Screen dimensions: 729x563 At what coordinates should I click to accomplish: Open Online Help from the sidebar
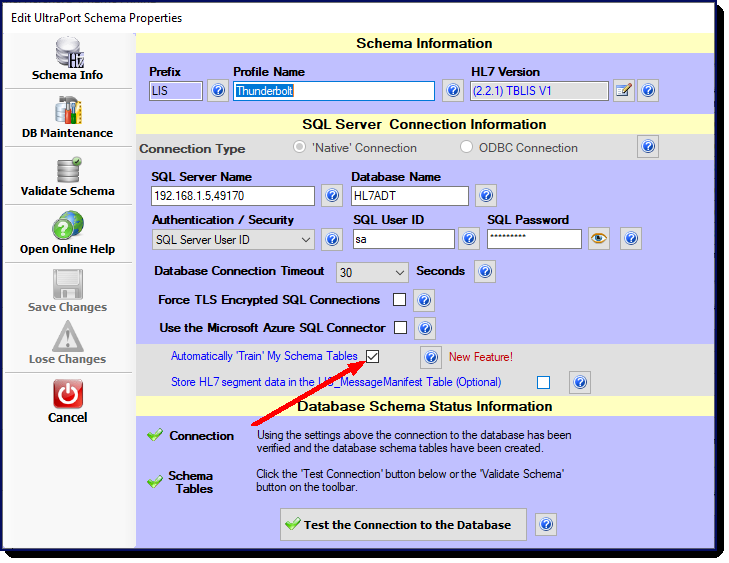tap(68, 234)
